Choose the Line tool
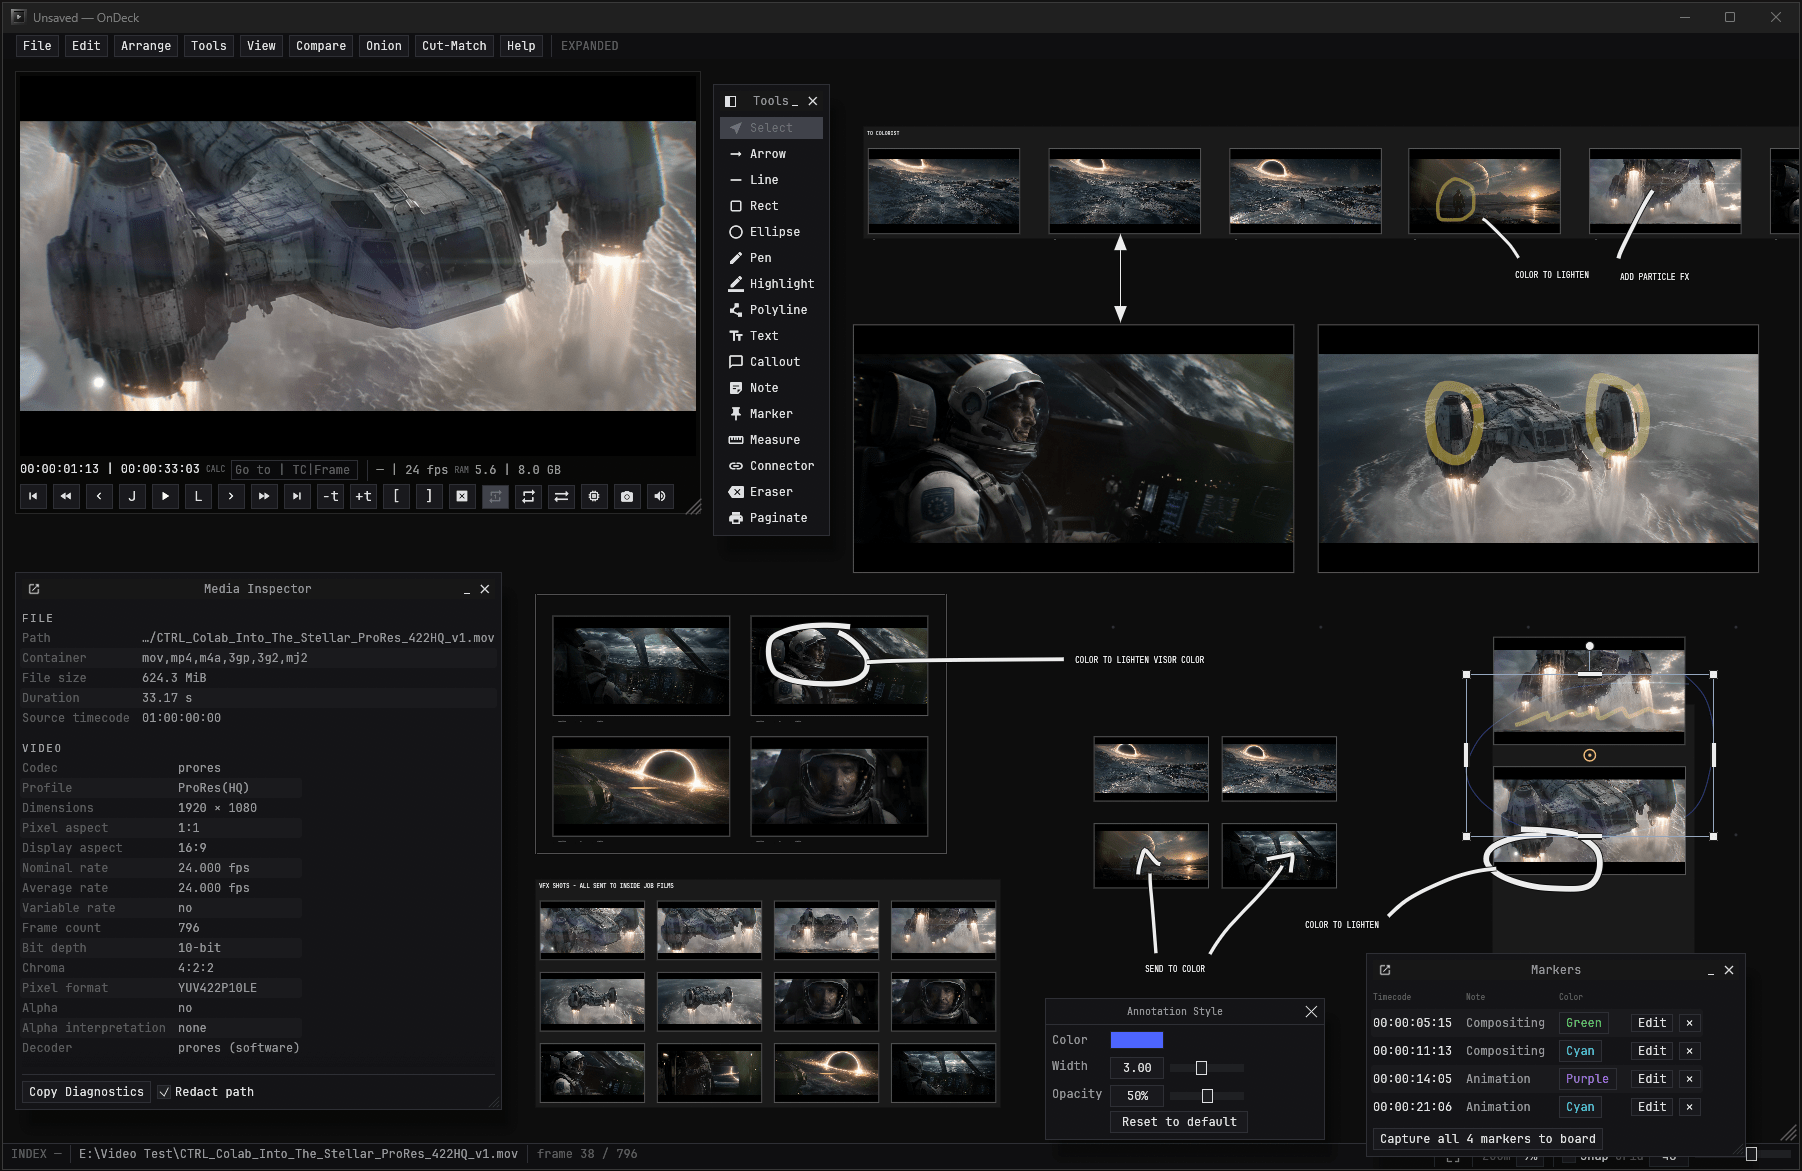The height and width of the screenshot is (1171, 1802). tap(771, 180)
